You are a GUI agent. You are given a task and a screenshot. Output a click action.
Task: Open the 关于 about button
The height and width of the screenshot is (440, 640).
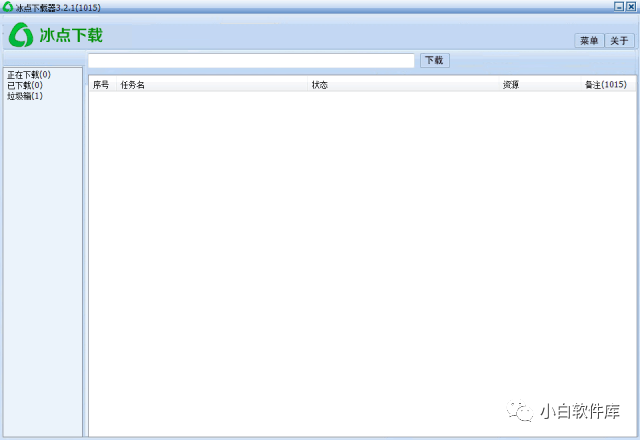619,40
